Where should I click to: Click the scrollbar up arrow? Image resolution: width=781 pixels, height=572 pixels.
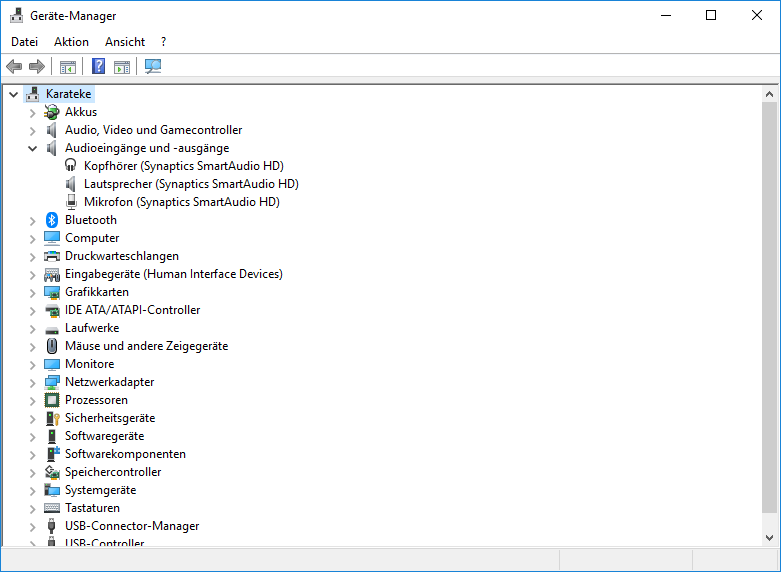(770, 94)
